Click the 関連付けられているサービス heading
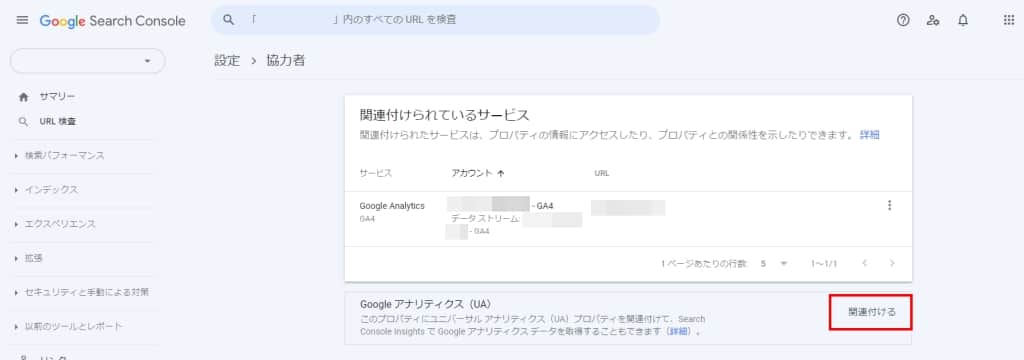1024x360 pixels. click(x=444, y=116)
